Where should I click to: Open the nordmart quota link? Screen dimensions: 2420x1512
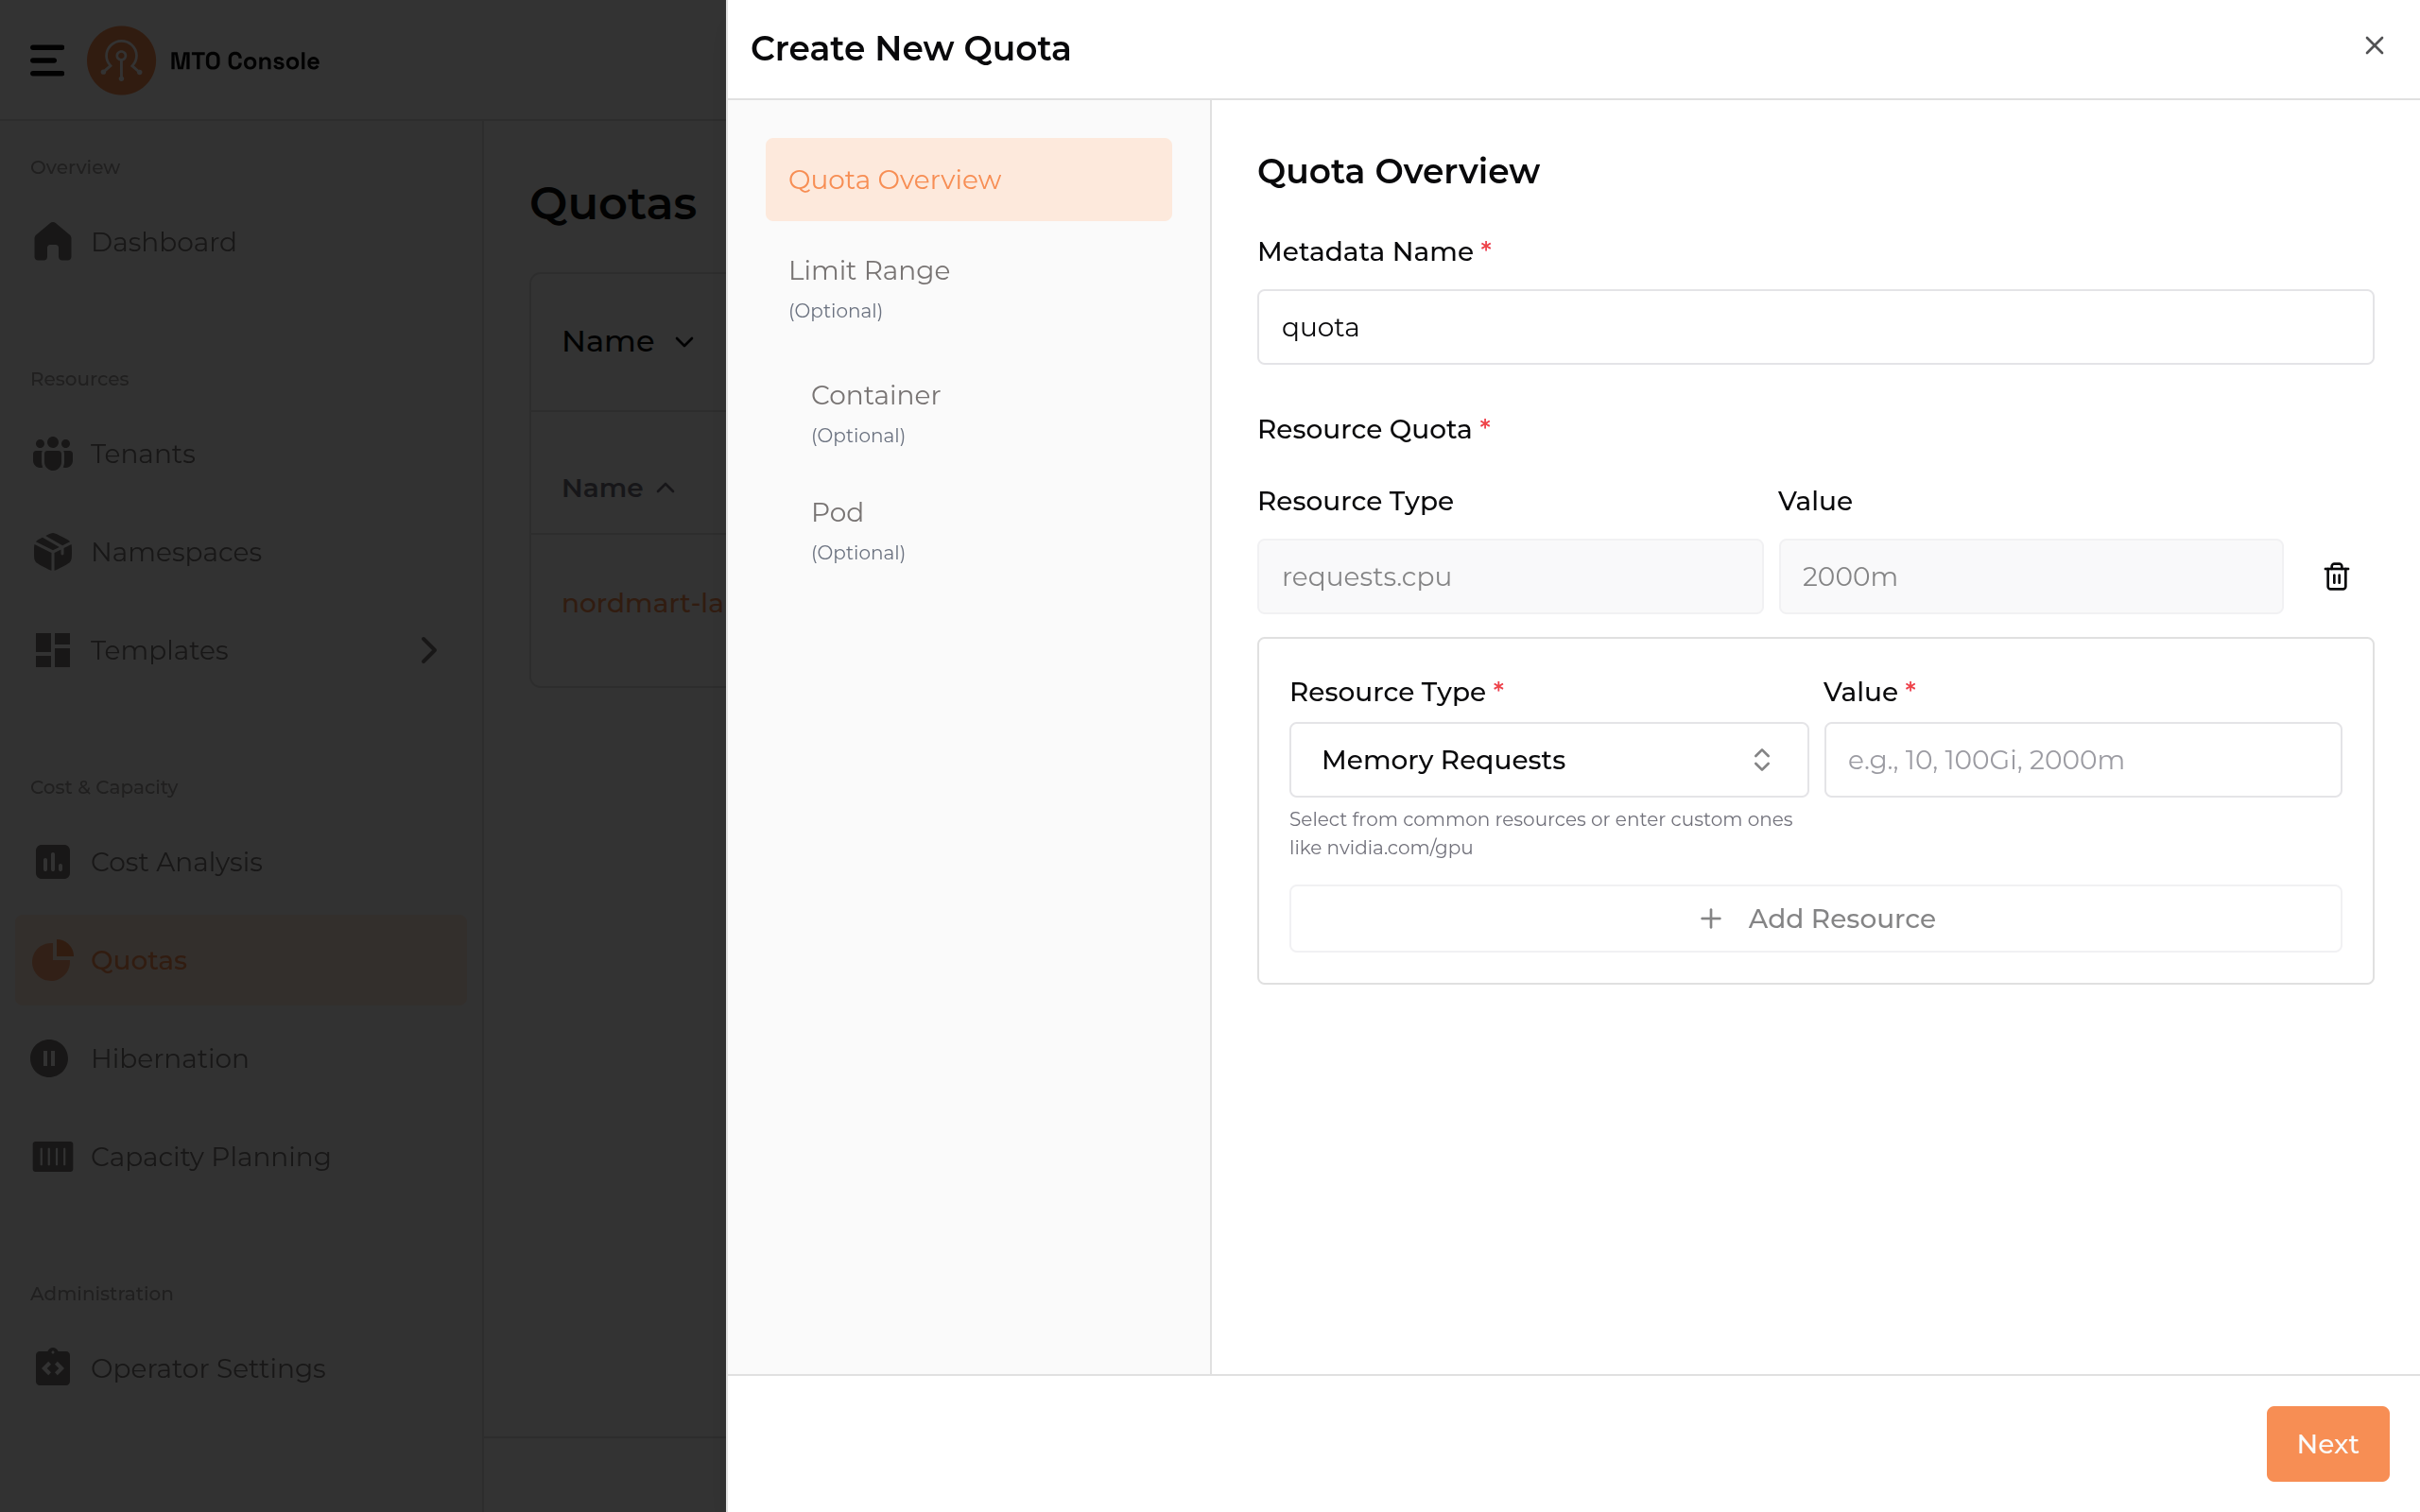click(x=643, y=603)
